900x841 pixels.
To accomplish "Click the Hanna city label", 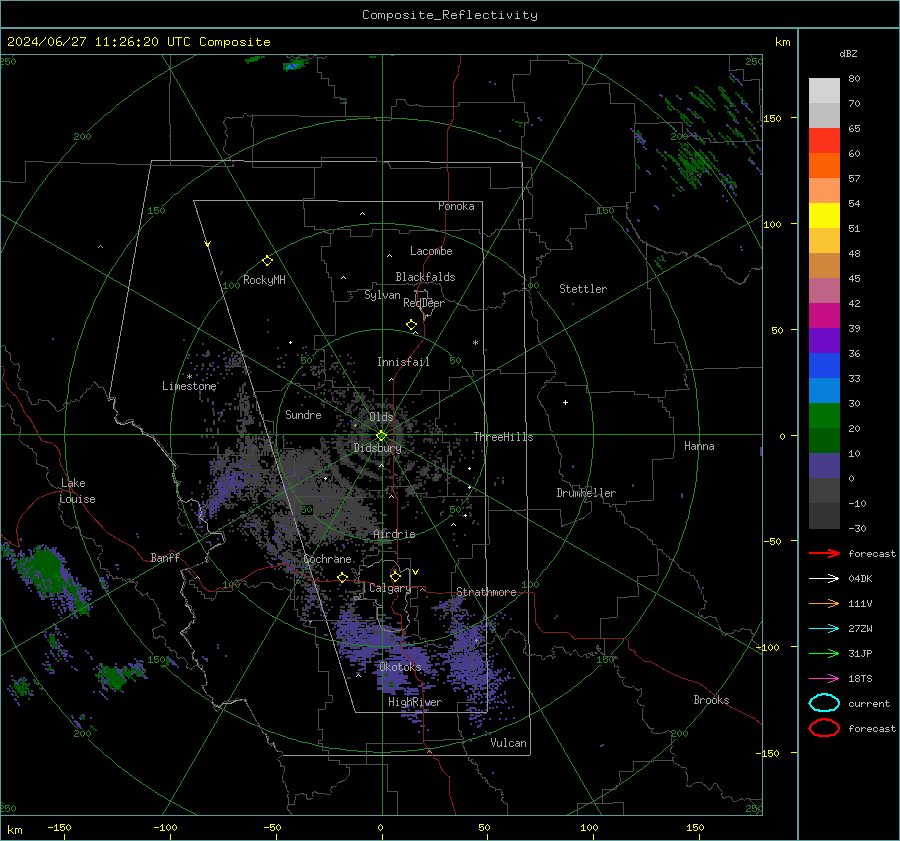I will (x=699, y=446).
